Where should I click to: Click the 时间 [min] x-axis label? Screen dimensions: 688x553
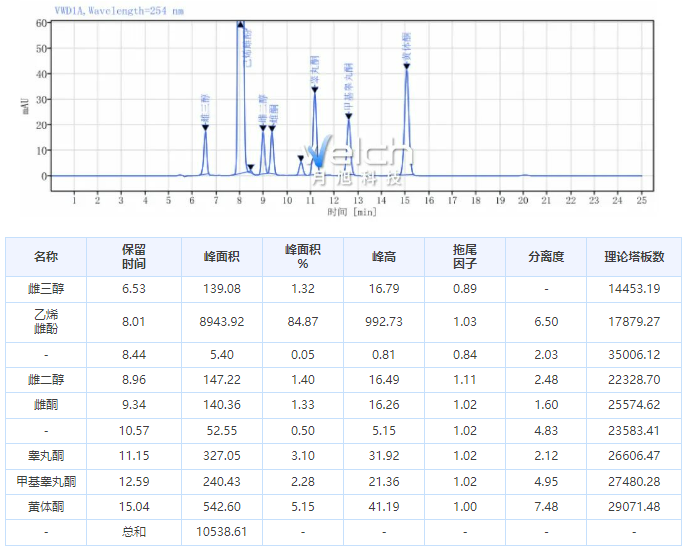click(x=352, y=212)
